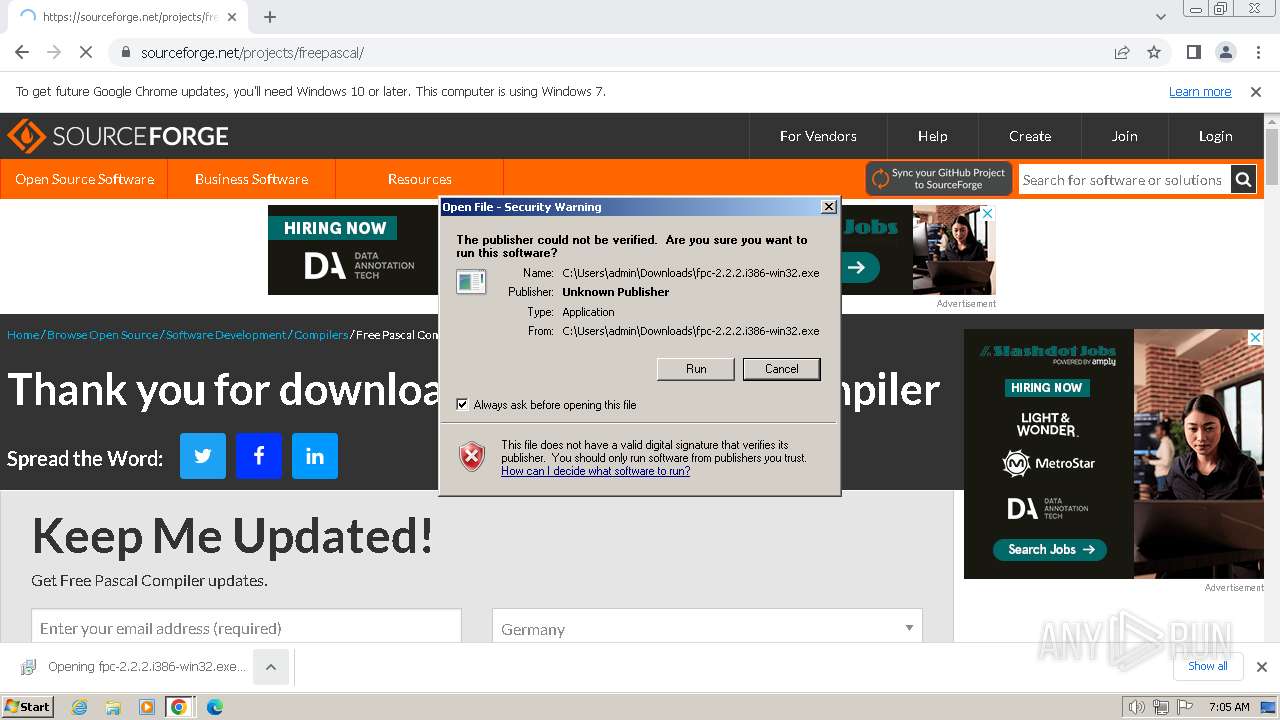Click the Login link
This screenshot has height=720, width=1280.
(x=1215, y=136)
